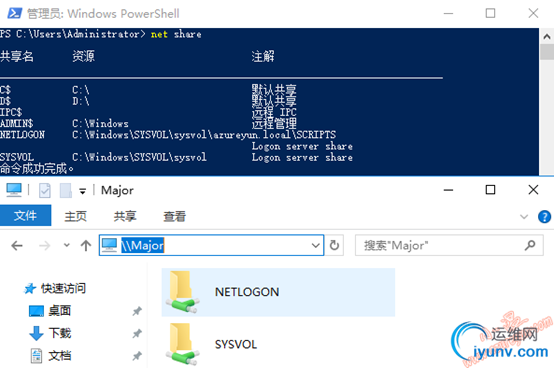
Task: Expand the address bar history dropdown
Action: point(316,245)
